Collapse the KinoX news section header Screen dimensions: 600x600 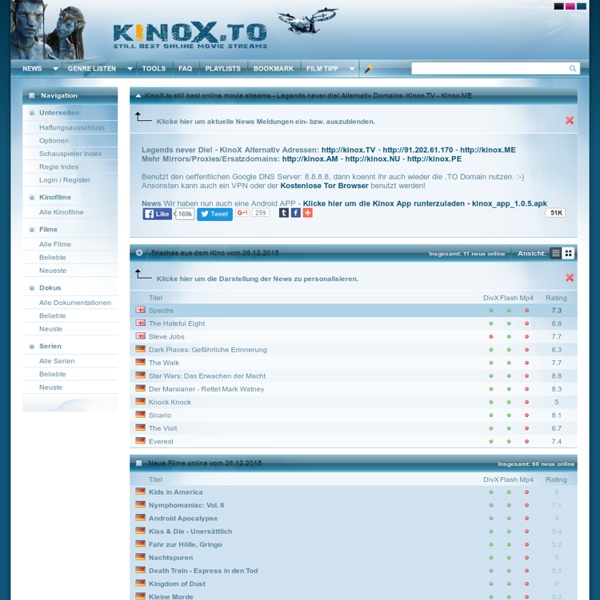pos(138,96)
